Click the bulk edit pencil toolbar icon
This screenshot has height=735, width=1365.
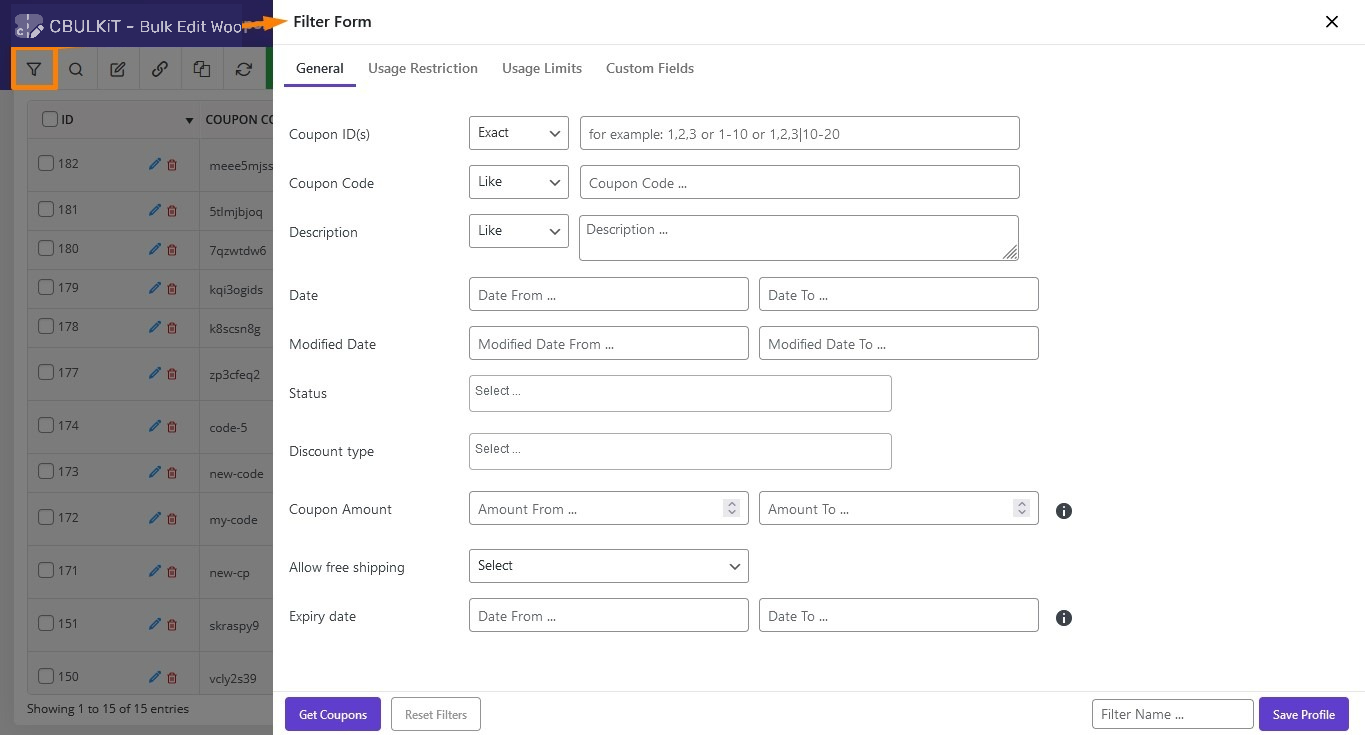coord(118,70)
